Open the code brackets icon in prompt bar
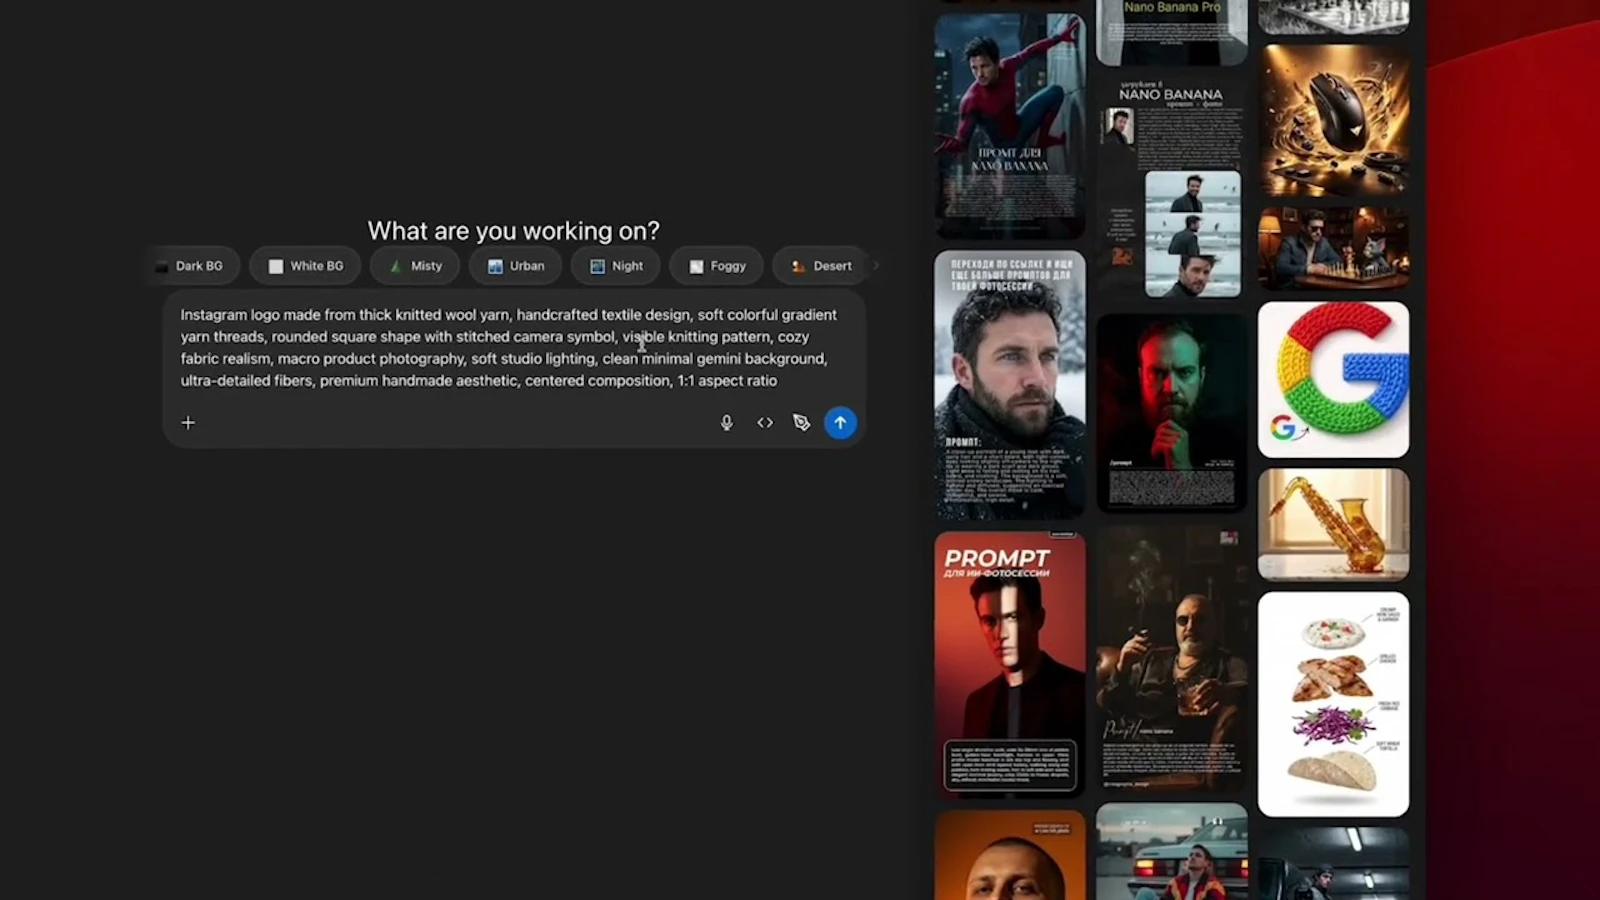 [765, 423]
